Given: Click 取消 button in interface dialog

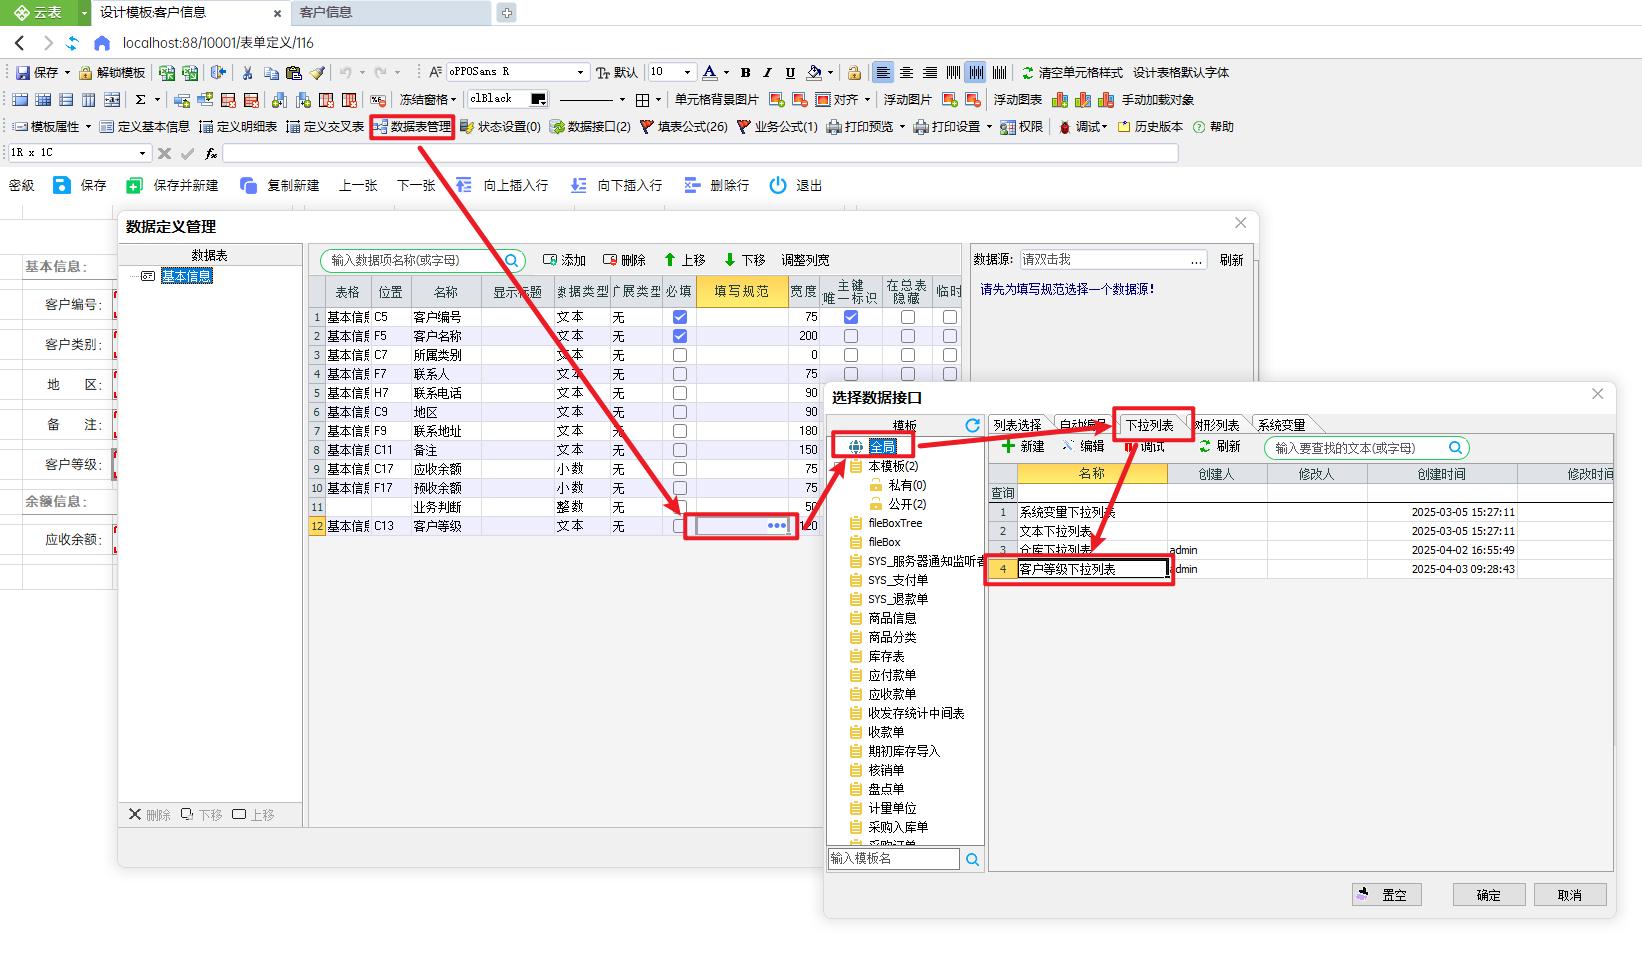Looking at the screenshot, I should click(1570, 895).
